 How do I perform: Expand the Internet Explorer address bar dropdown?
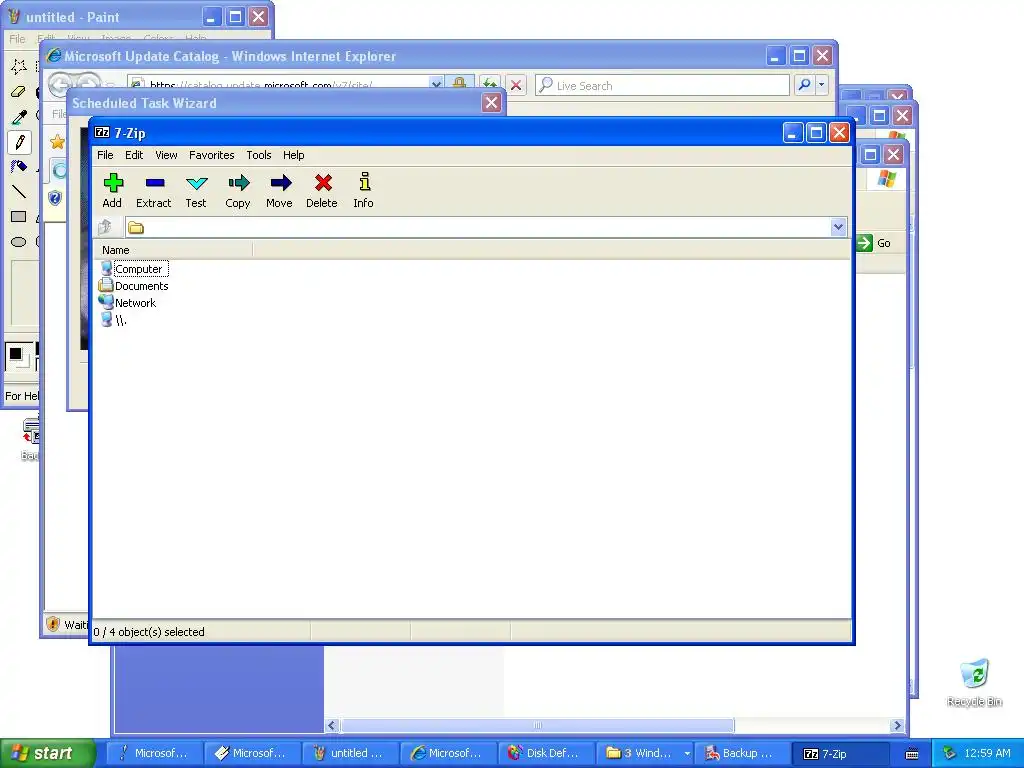pos(436,84)
